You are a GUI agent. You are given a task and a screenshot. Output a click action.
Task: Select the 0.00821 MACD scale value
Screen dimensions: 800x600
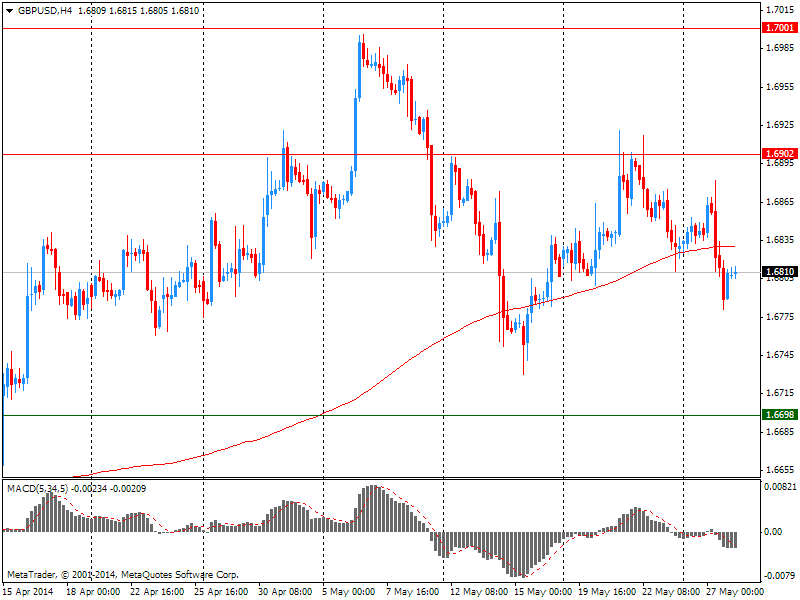click(x=780, y=487)
